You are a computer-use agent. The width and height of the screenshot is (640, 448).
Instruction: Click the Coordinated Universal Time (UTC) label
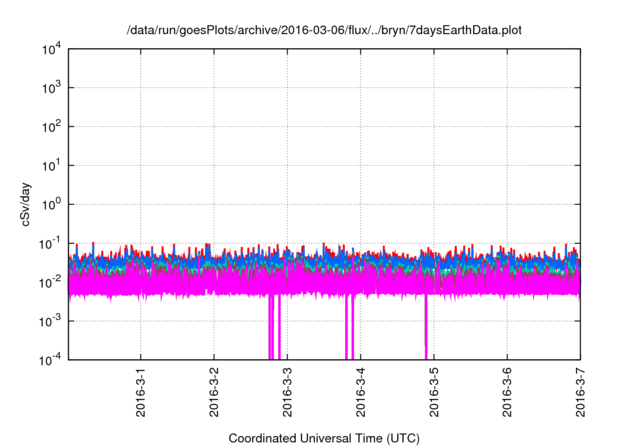324,439
